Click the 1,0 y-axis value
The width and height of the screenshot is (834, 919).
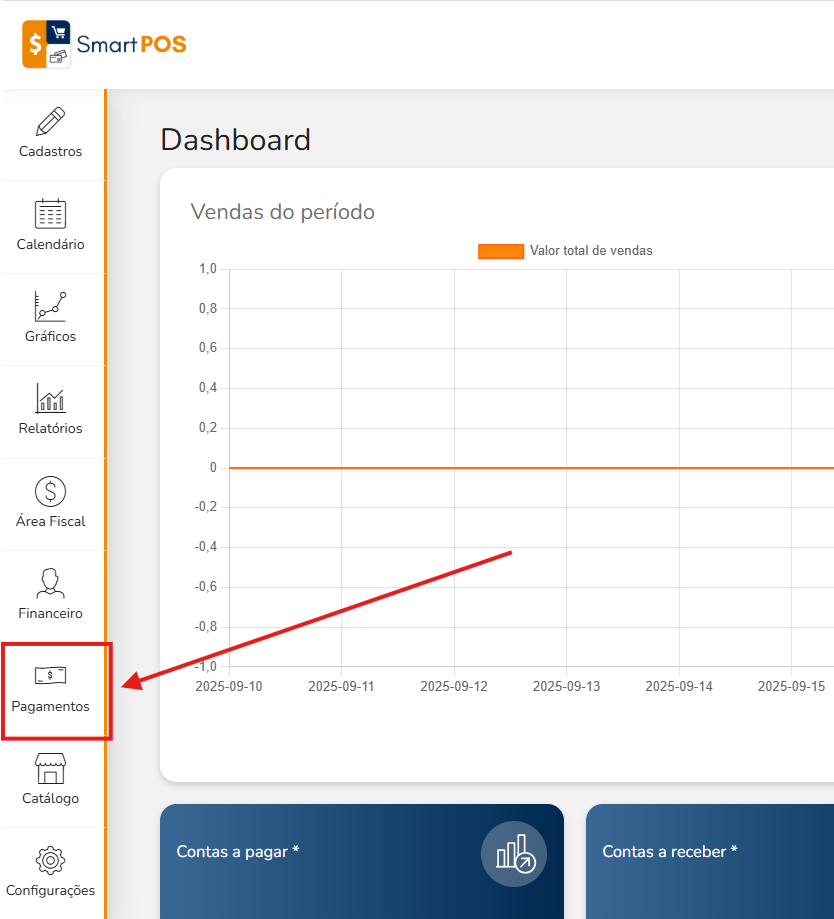point(208,269)
